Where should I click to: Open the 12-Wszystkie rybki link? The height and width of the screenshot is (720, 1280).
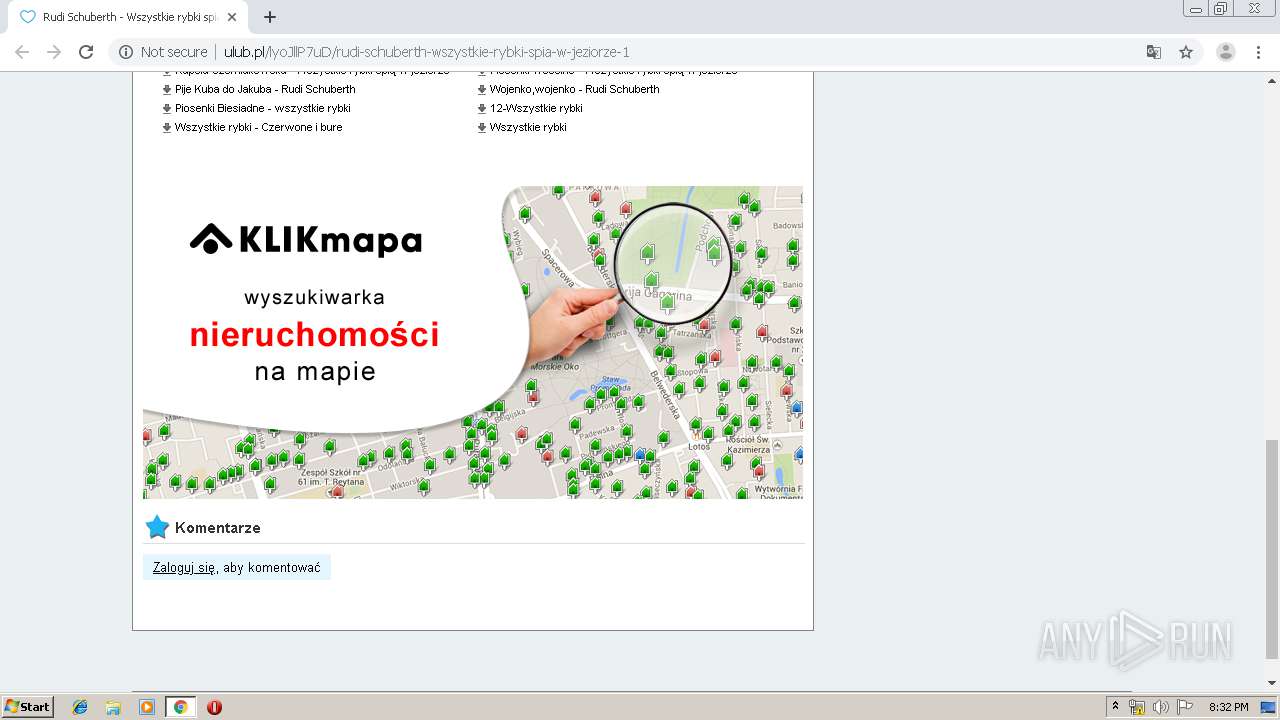click(536, 108)
